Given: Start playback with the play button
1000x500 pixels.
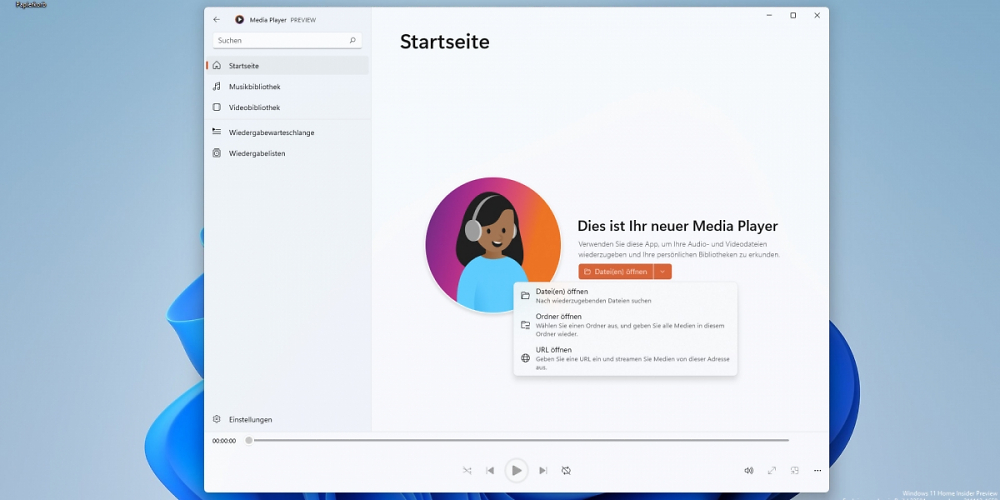Looking at the screenshot, I should (517, 471).
